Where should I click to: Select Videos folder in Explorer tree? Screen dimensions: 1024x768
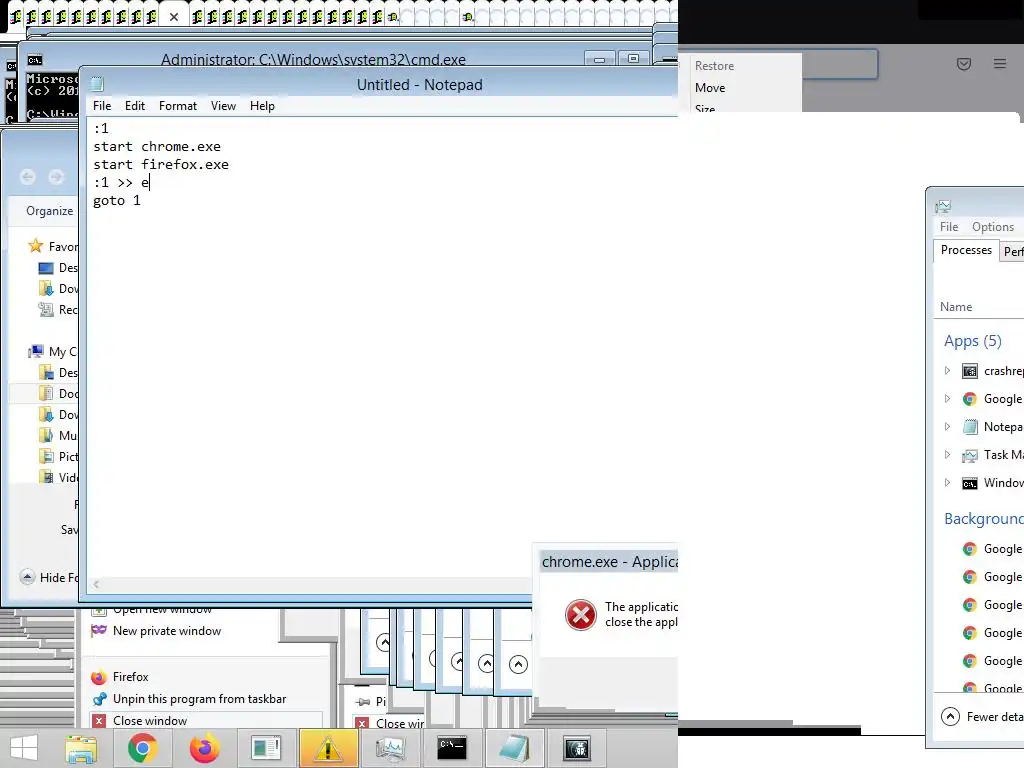coord(58,477)
